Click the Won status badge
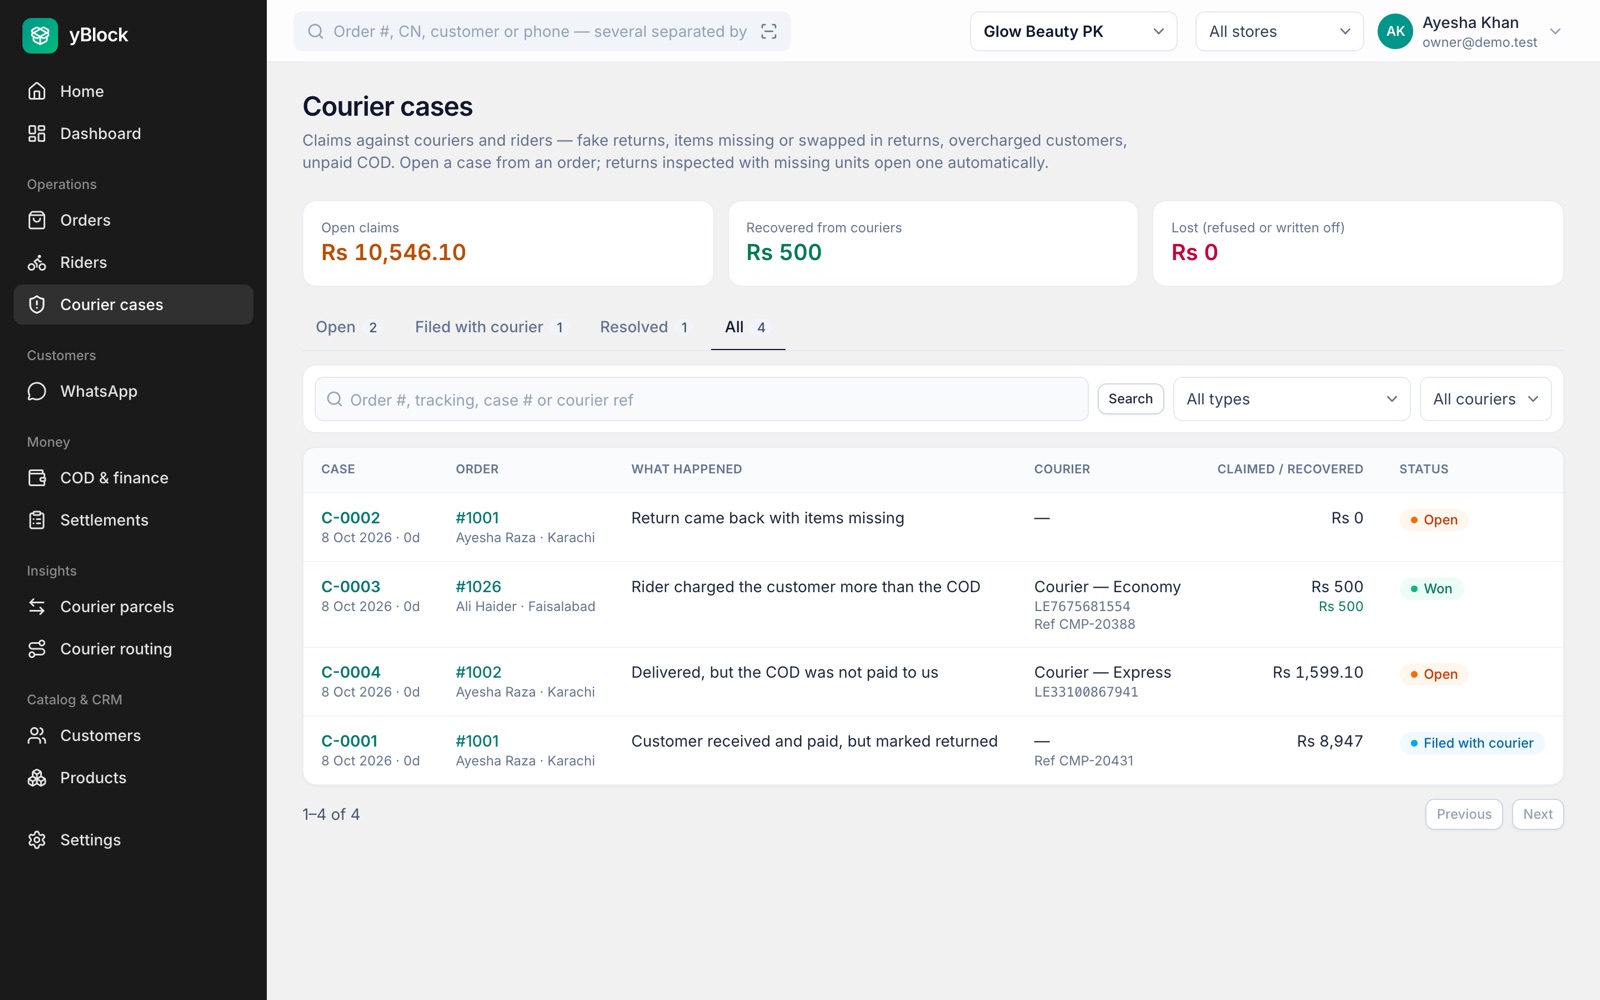This screenshot has height=1000, width=1600. pyautogui.click(x=1431, y=588)
